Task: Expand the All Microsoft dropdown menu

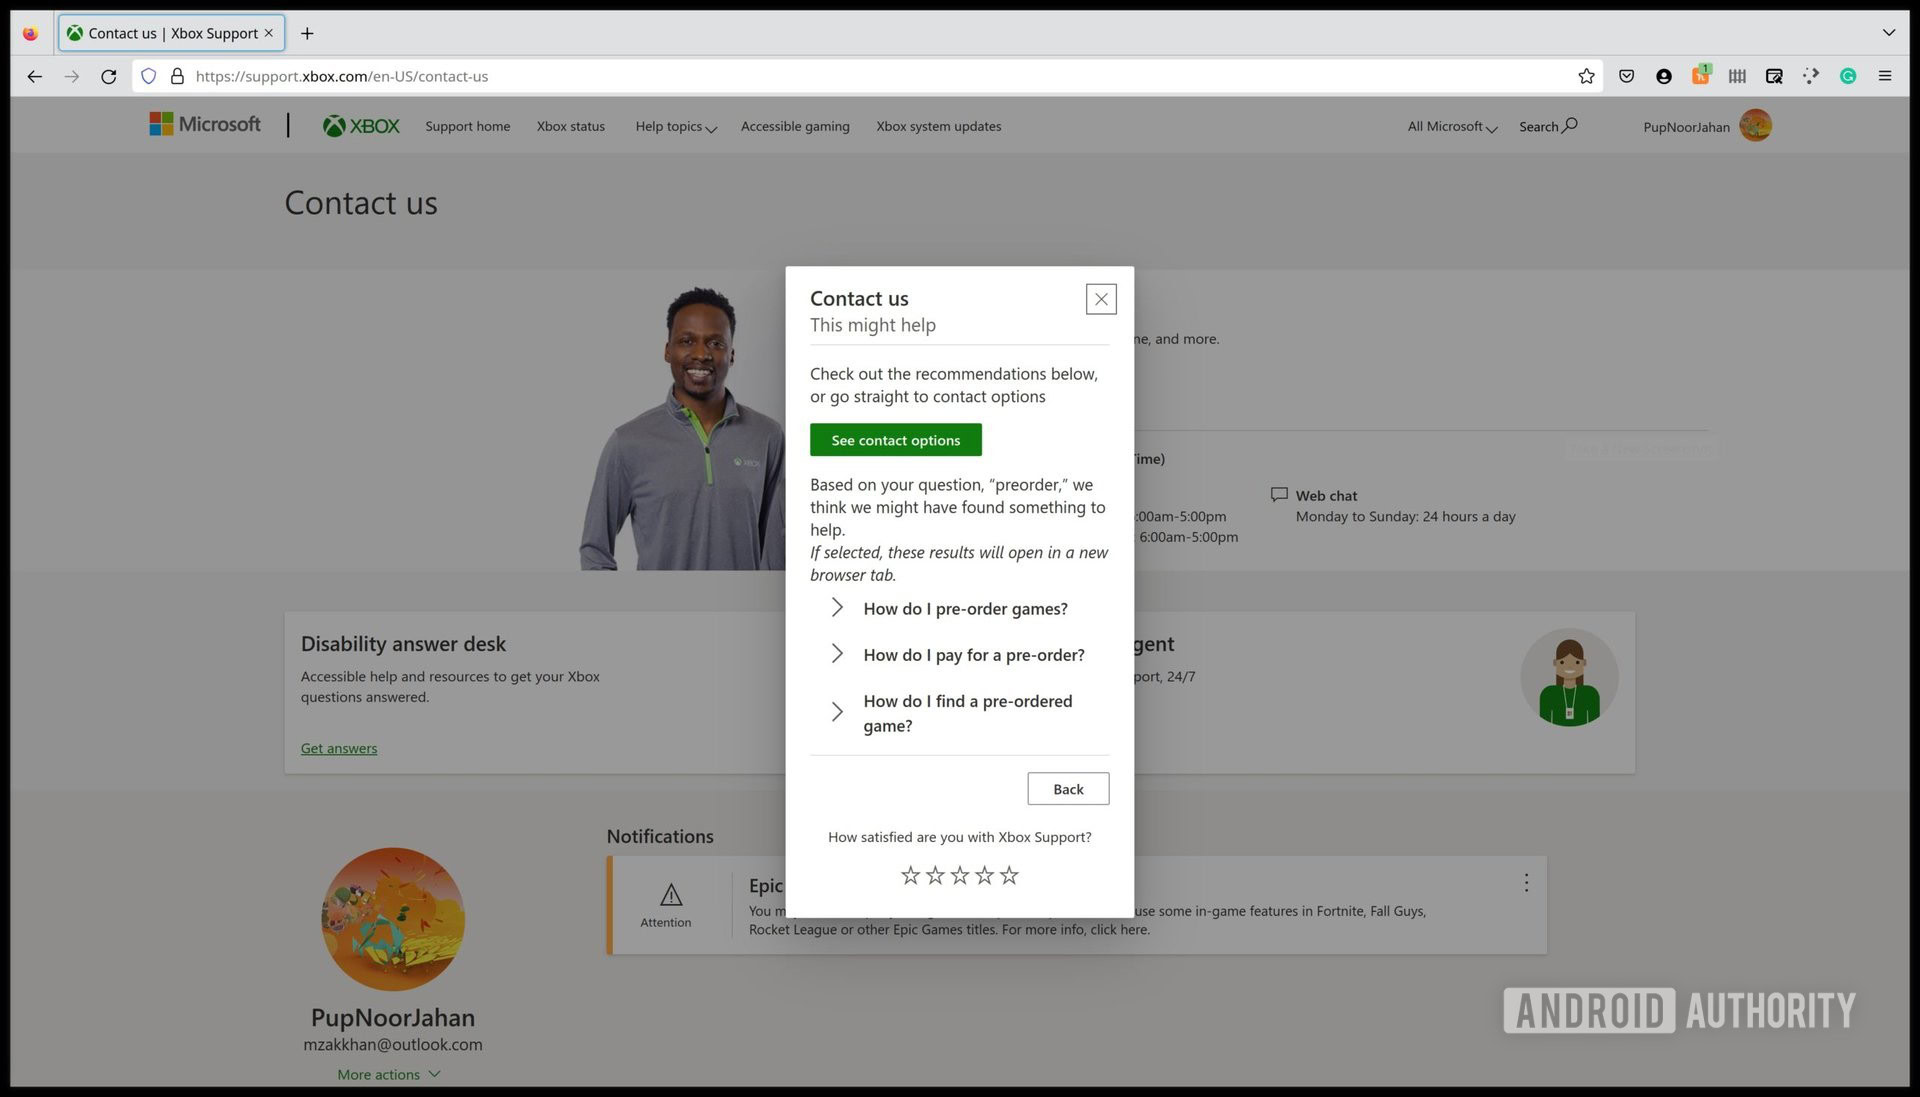Action: pos(1448,125)
